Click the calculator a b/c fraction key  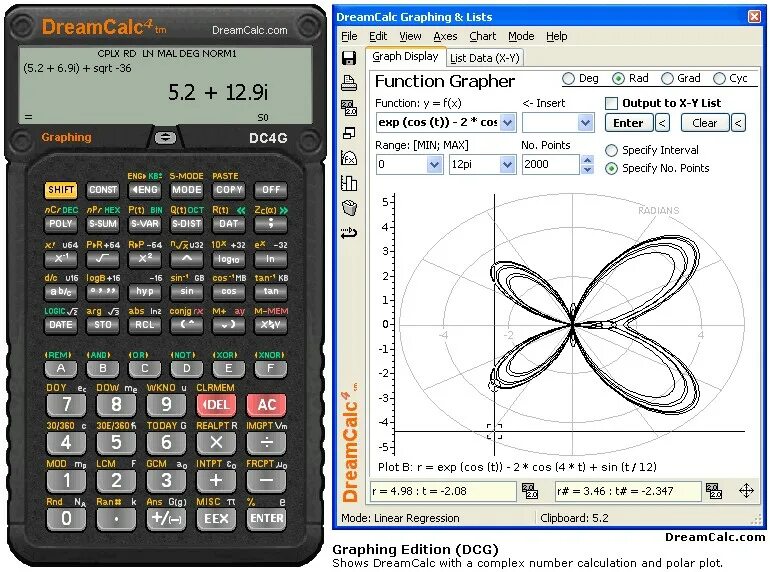61,291
